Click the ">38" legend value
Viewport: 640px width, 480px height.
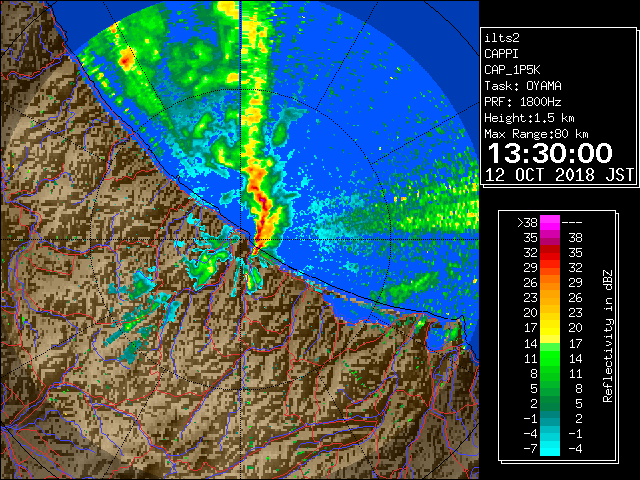527,223
